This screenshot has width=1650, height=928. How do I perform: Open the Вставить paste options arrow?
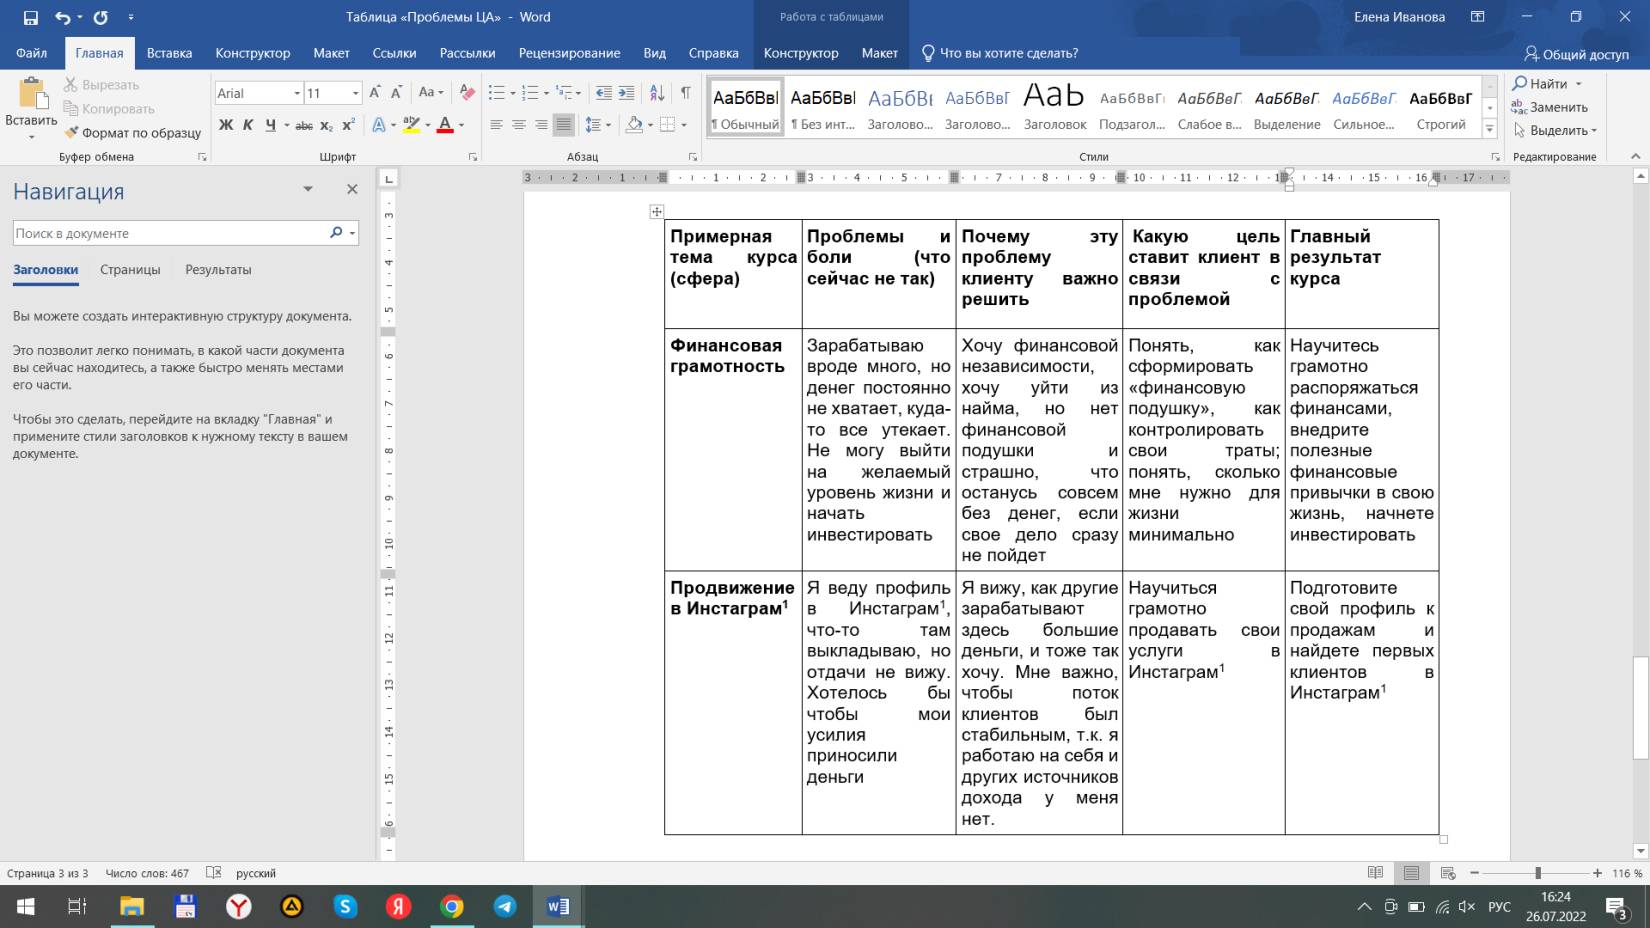(31, 136)
